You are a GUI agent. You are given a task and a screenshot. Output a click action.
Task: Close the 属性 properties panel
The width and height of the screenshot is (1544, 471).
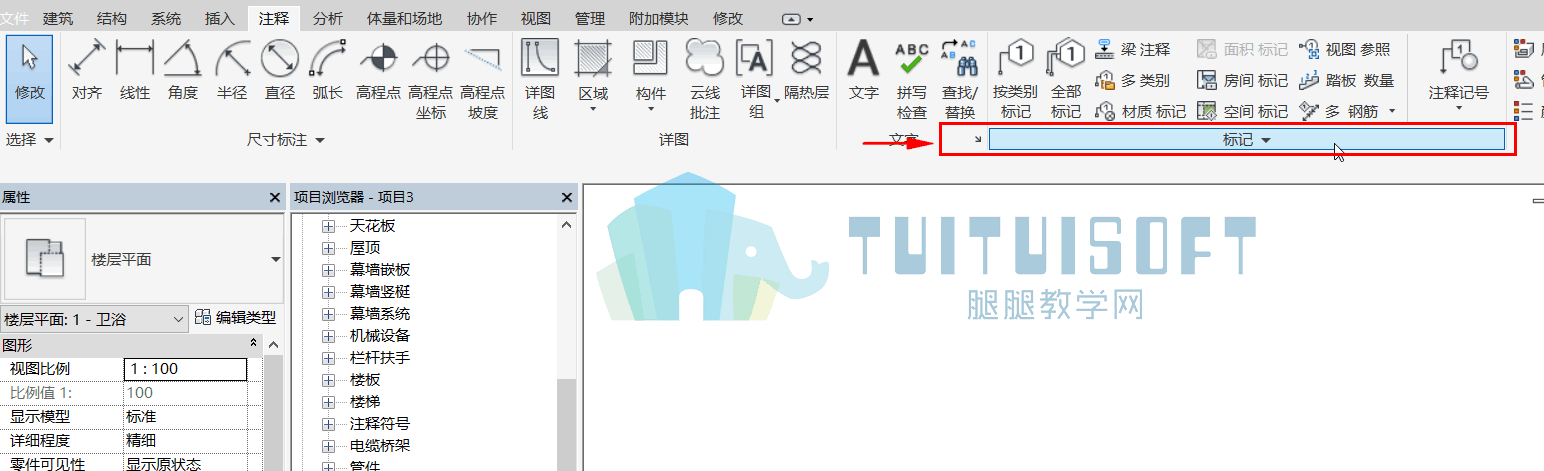pyautogui.click(x=274, y=197)
